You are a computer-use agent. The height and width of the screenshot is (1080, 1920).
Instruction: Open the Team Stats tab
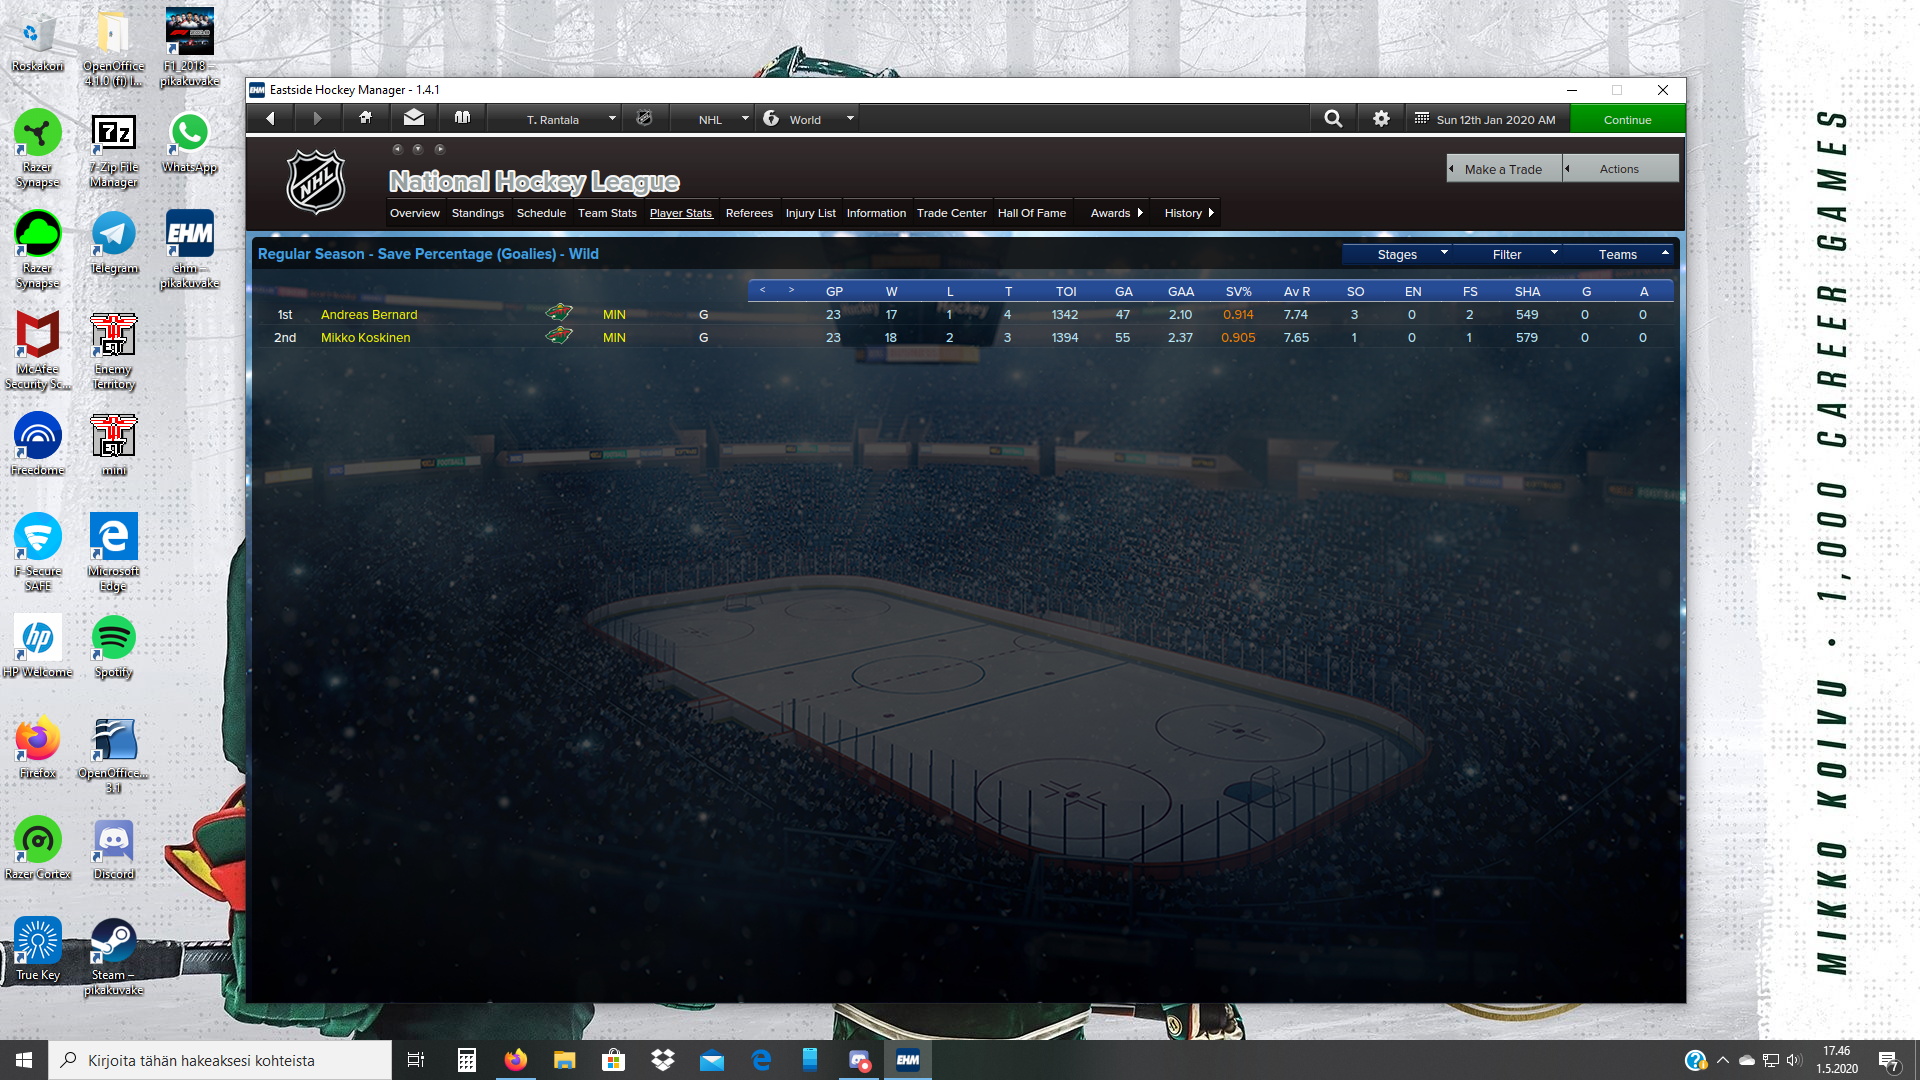[607, 213]
